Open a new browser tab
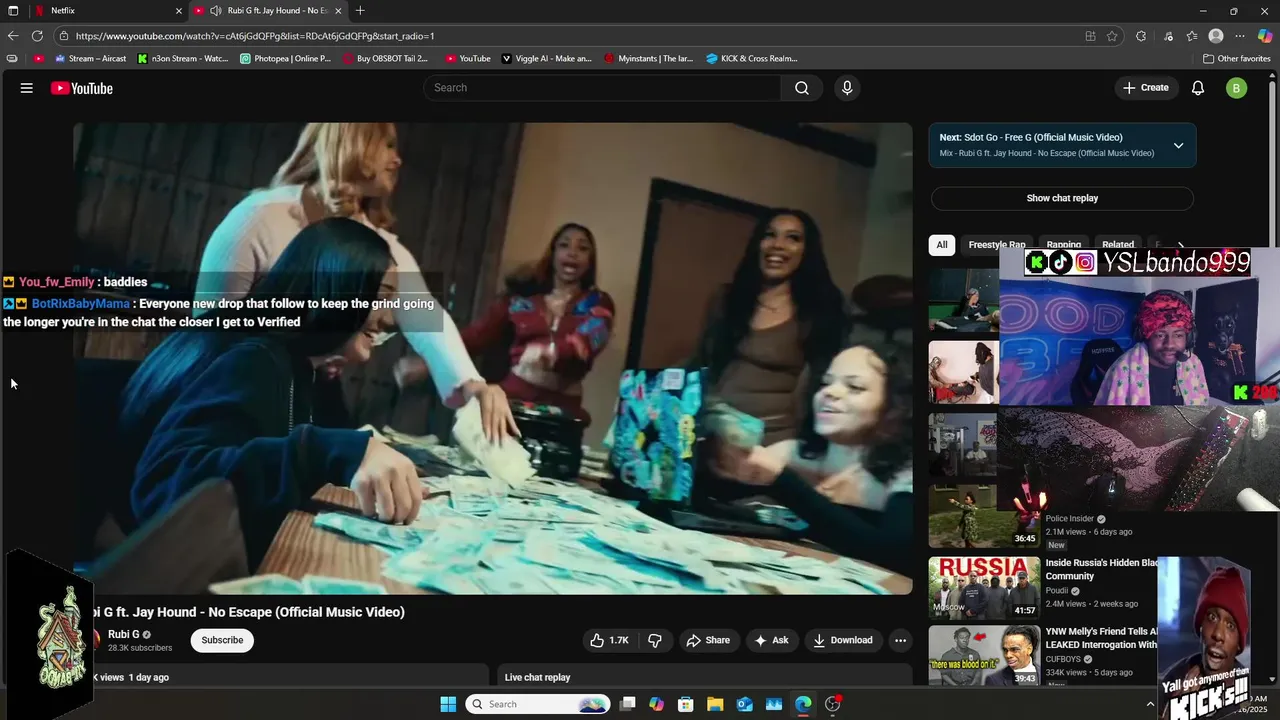The width and height of the screenshot is (1280, 720). [360, 11]
